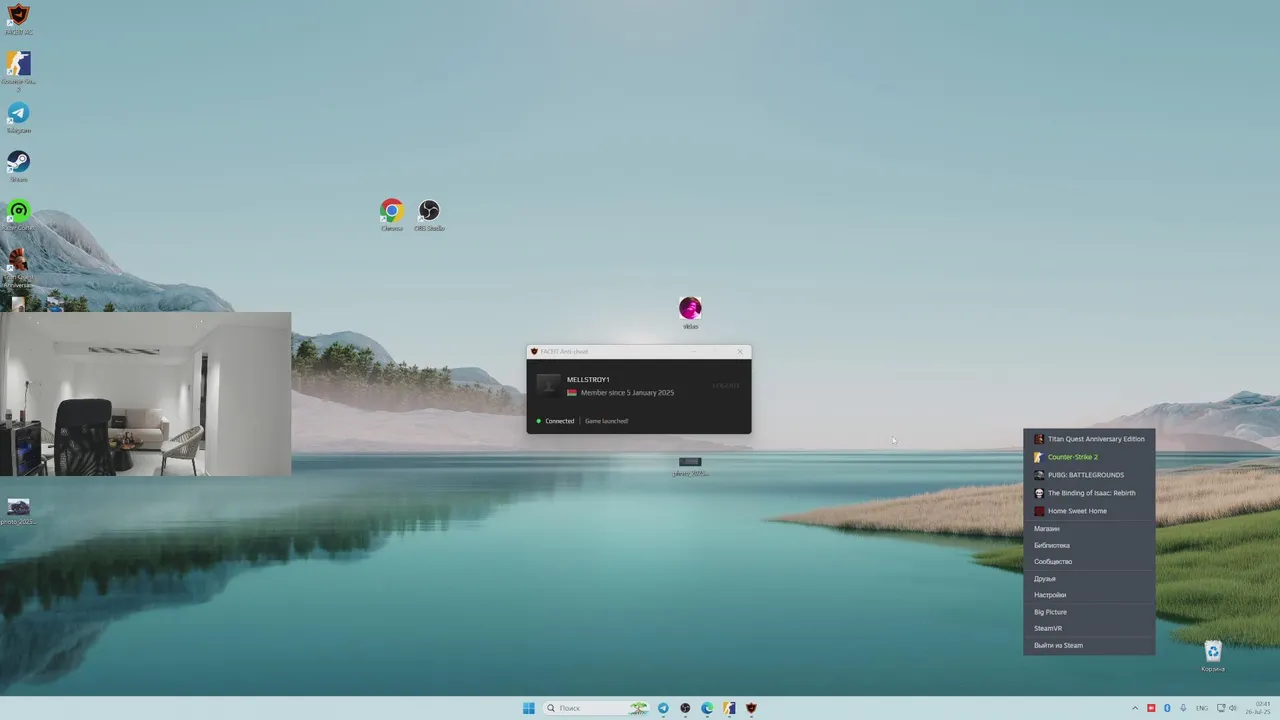Select Counter-Strike 2 in Steam tray menu
Viewport: 1280px width, 720px height.
1089,457
